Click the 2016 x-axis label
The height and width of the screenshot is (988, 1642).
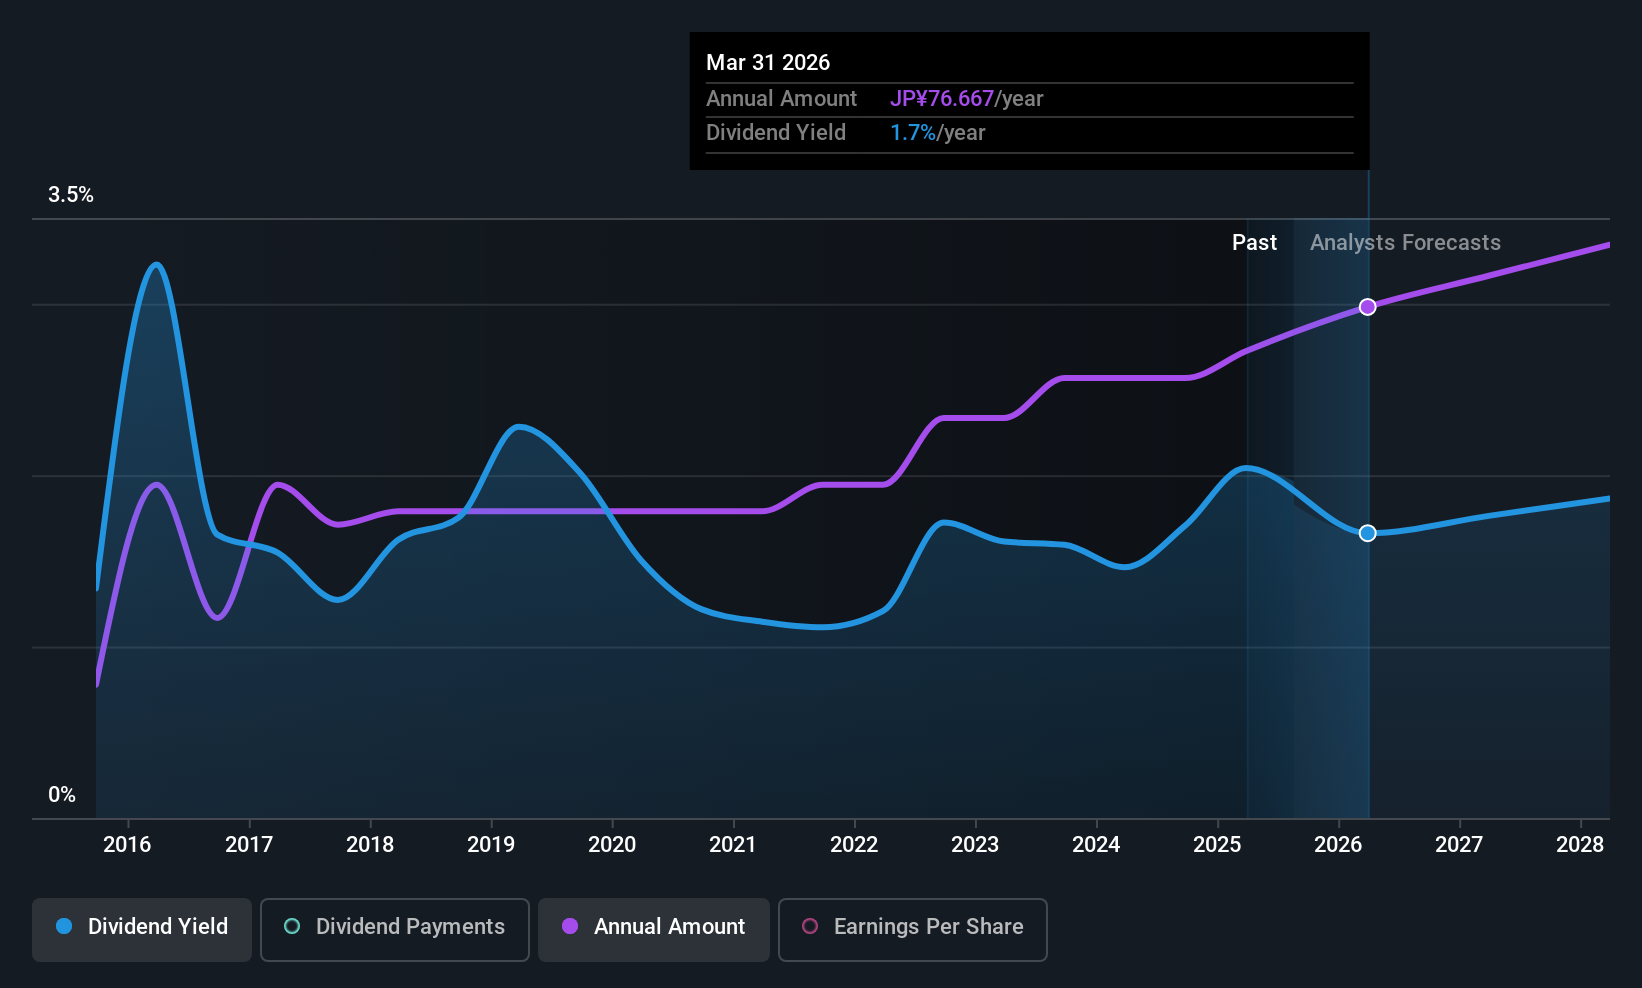pyautogui.click(x=127, y=844)
